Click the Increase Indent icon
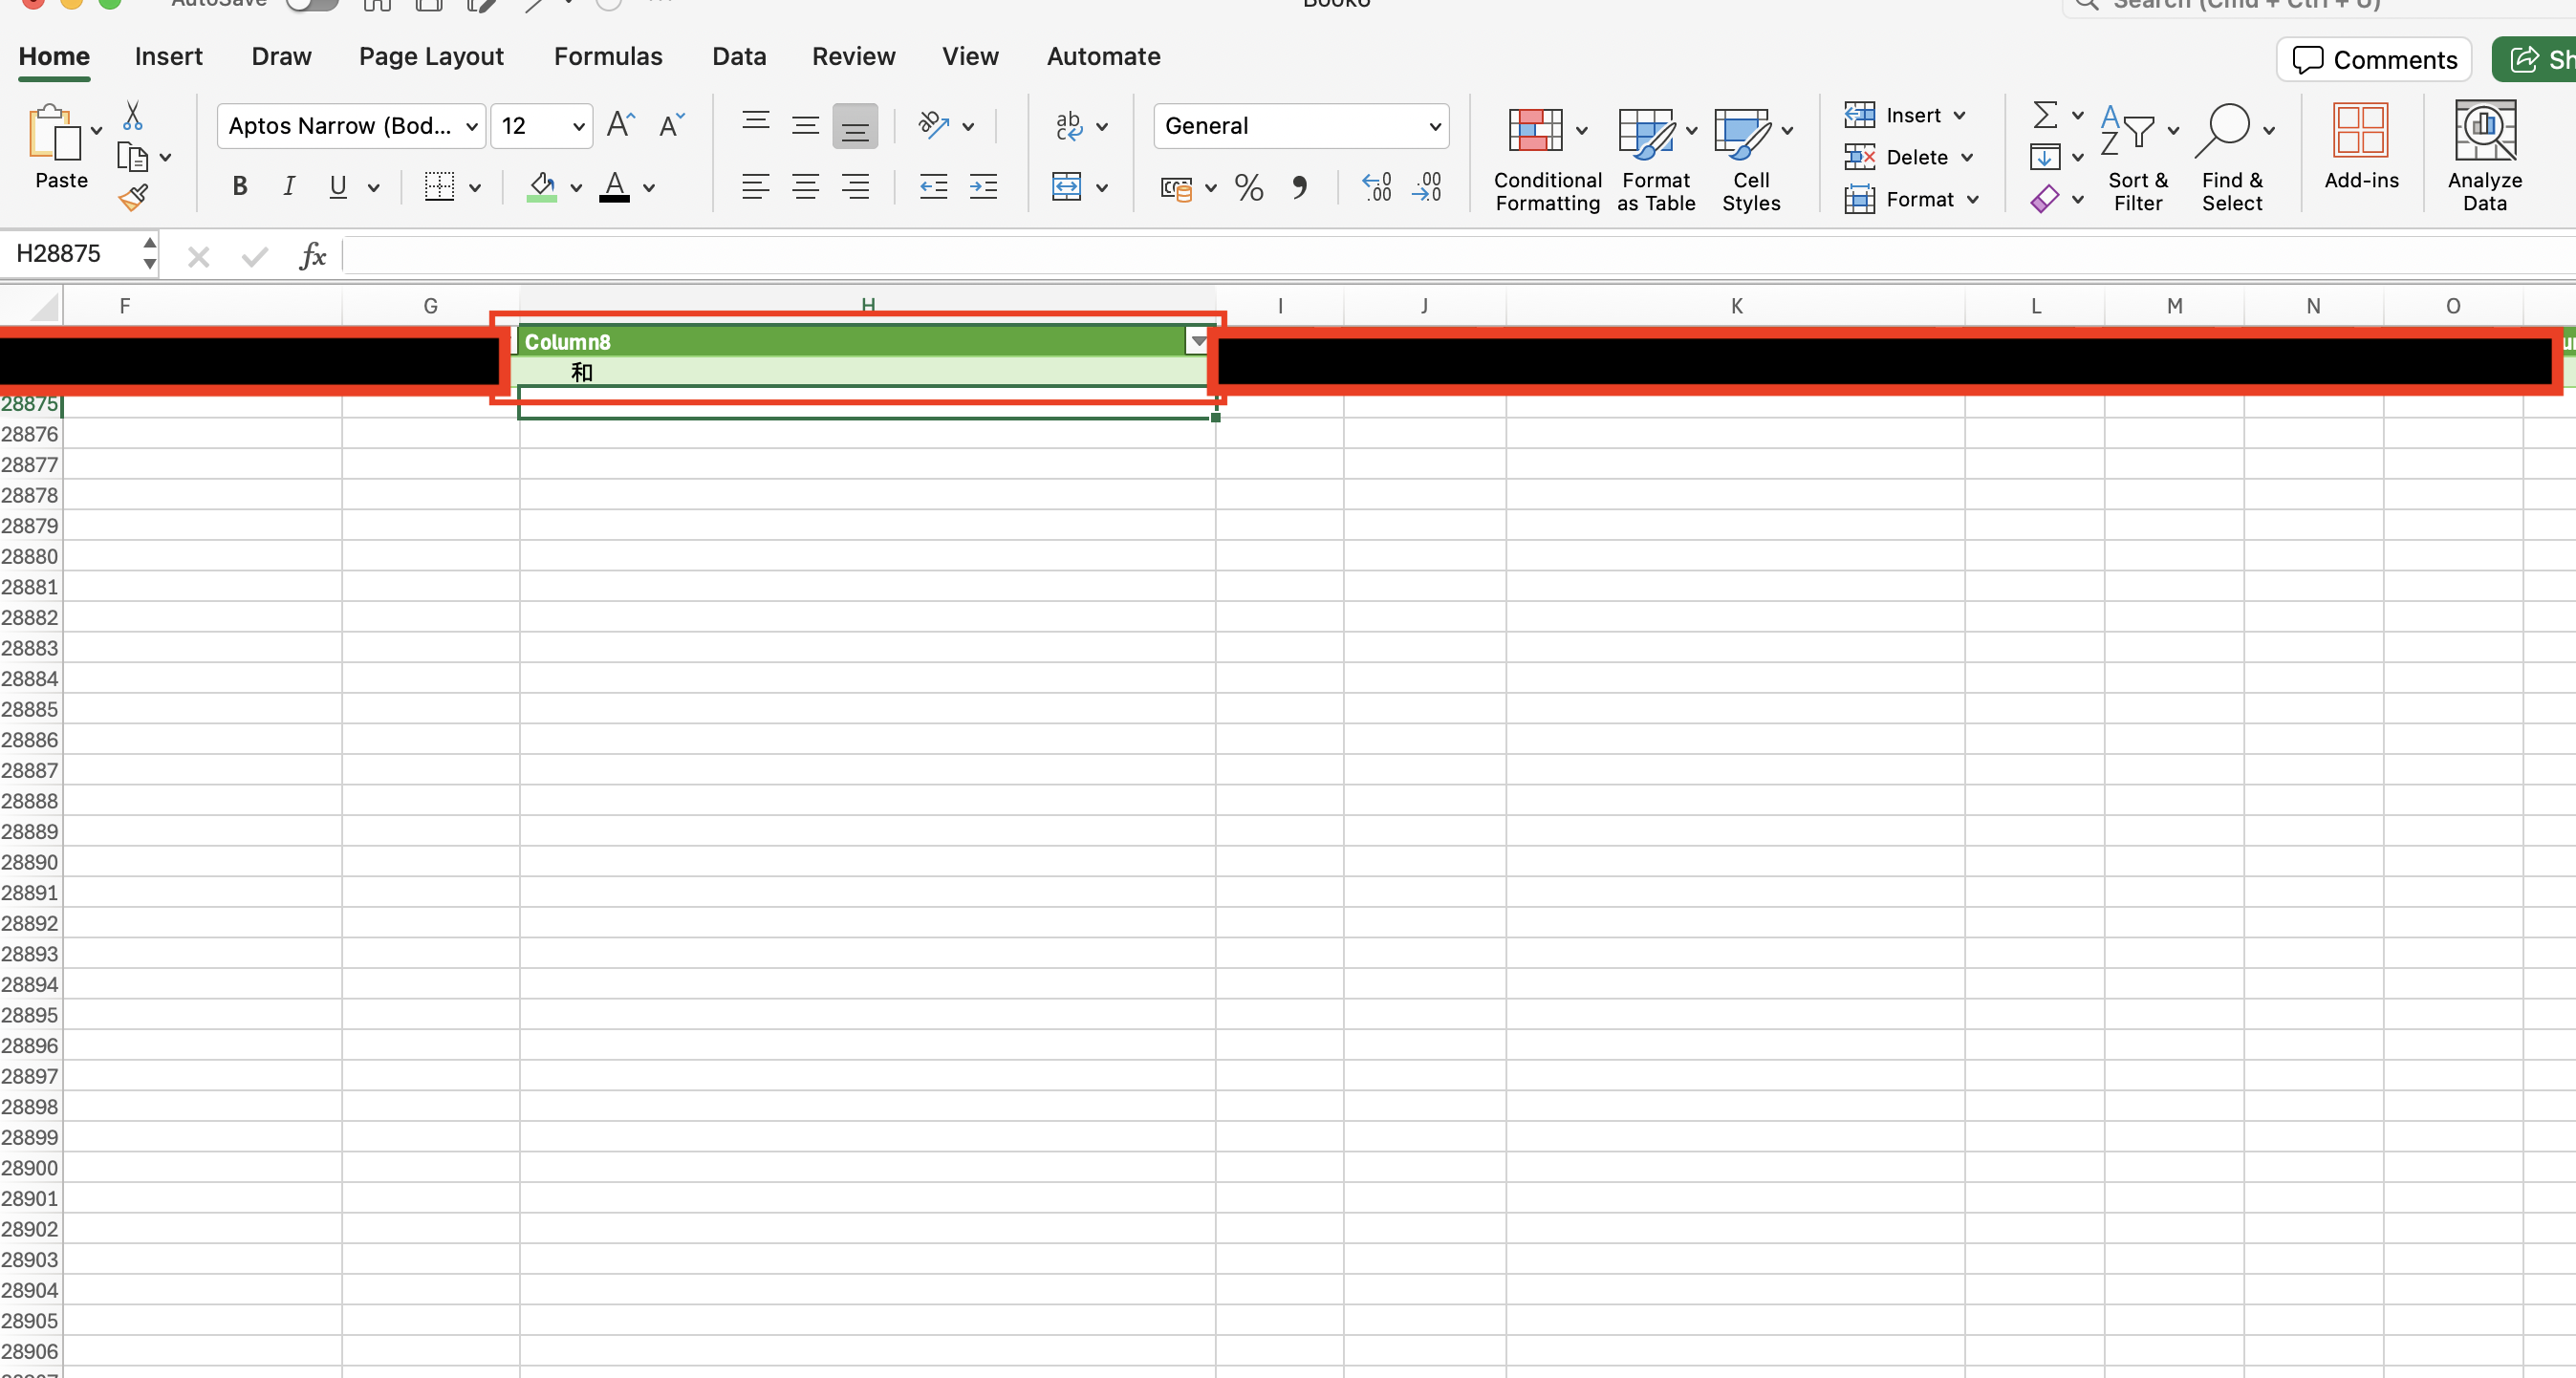This screenshot has height=1378, width=2576. click(983, 187)
